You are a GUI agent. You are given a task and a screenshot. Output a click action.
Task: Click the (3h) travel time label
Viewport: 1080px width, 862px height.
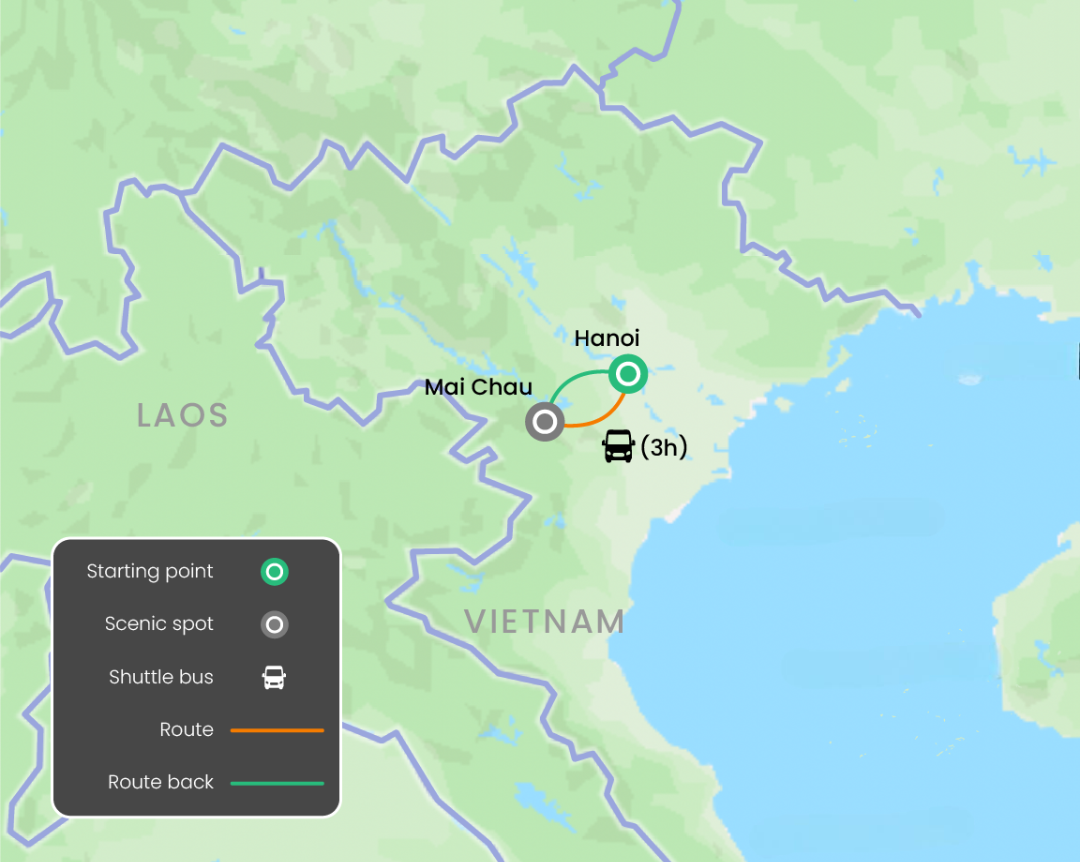[x=664, y=447]
